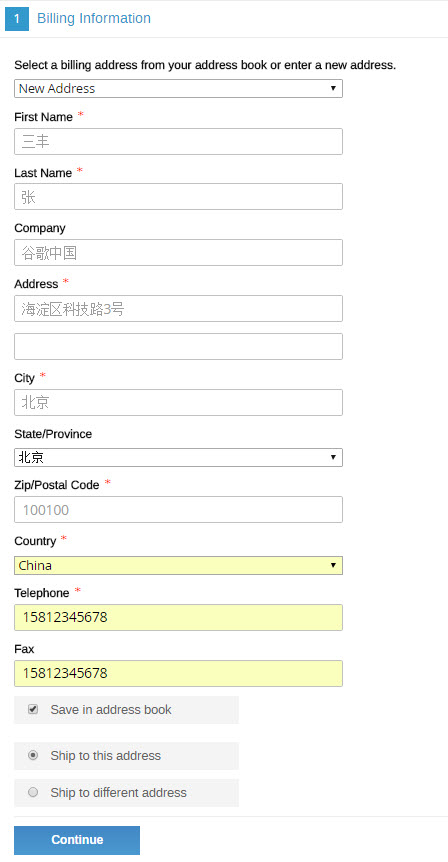Click the step 1 number badge
This screenshot has width=448, height=862.
(x=16, y=19)
